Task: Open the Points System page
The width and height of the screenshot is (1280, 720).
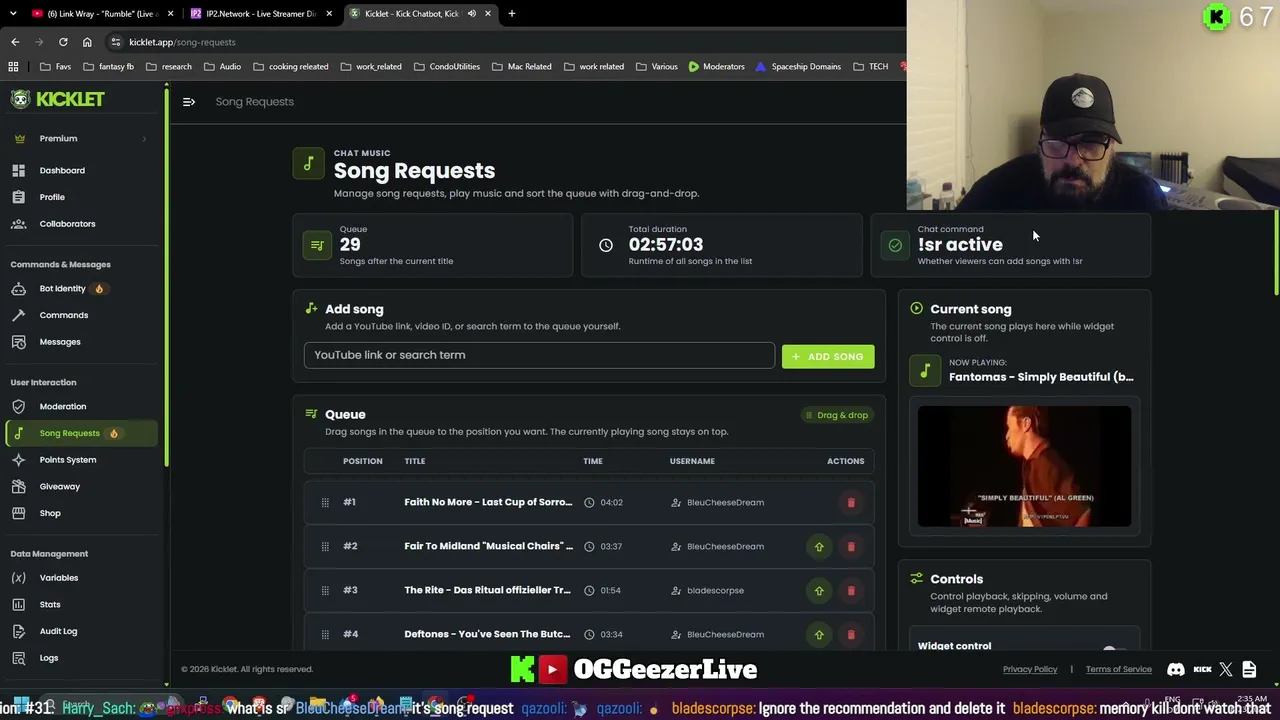Action: (x=67, y=460)
